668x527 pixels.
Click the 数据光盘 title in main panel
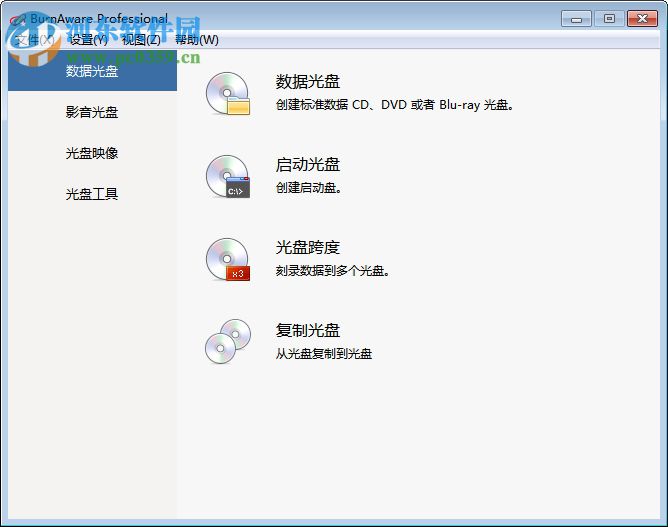coord(308,82)
